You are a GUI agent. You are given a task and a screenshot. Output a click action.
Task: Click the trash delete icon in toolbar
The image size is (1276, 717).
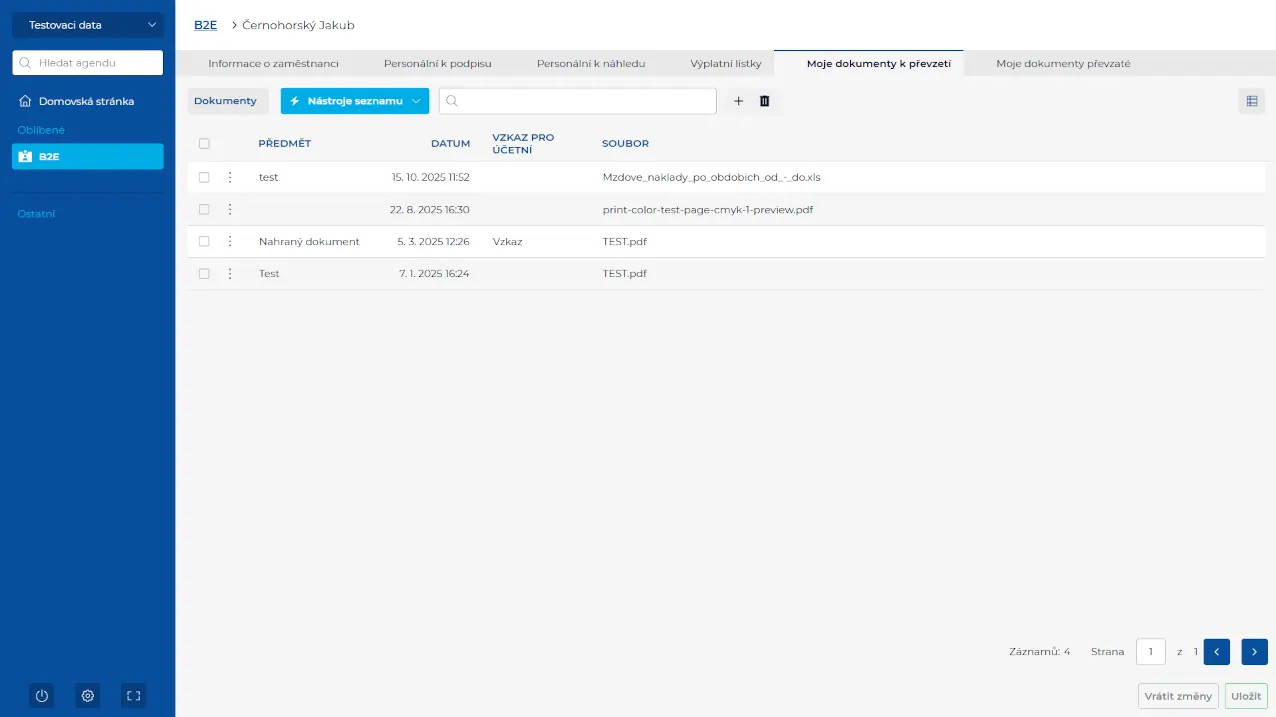click(x=765, y=101)
